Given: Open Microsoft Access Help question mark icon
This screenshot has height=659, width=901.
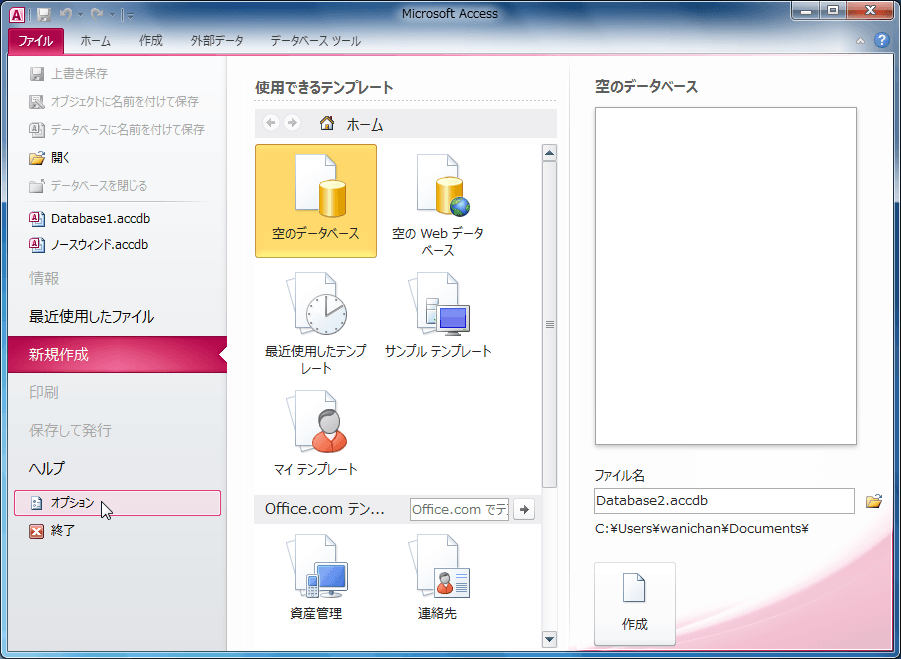Looking at the screenshot, I should (x=881, y=40).
